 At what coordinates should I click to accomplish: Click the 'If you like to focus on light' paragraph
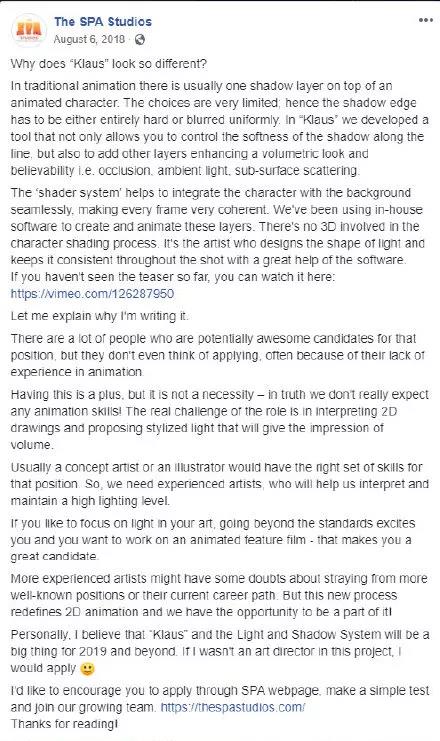coord(213,540)
